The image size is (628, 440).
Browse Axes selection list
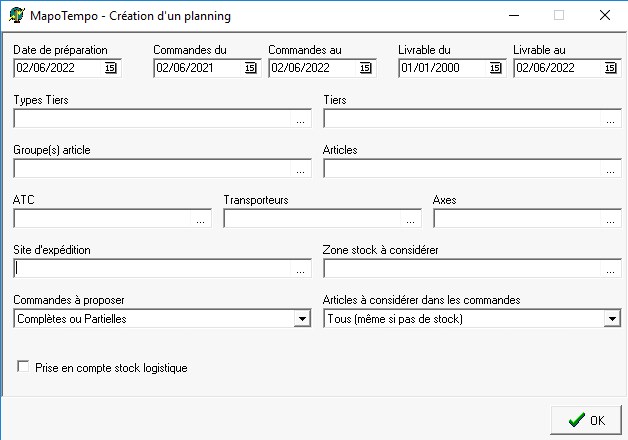(611, 219)
